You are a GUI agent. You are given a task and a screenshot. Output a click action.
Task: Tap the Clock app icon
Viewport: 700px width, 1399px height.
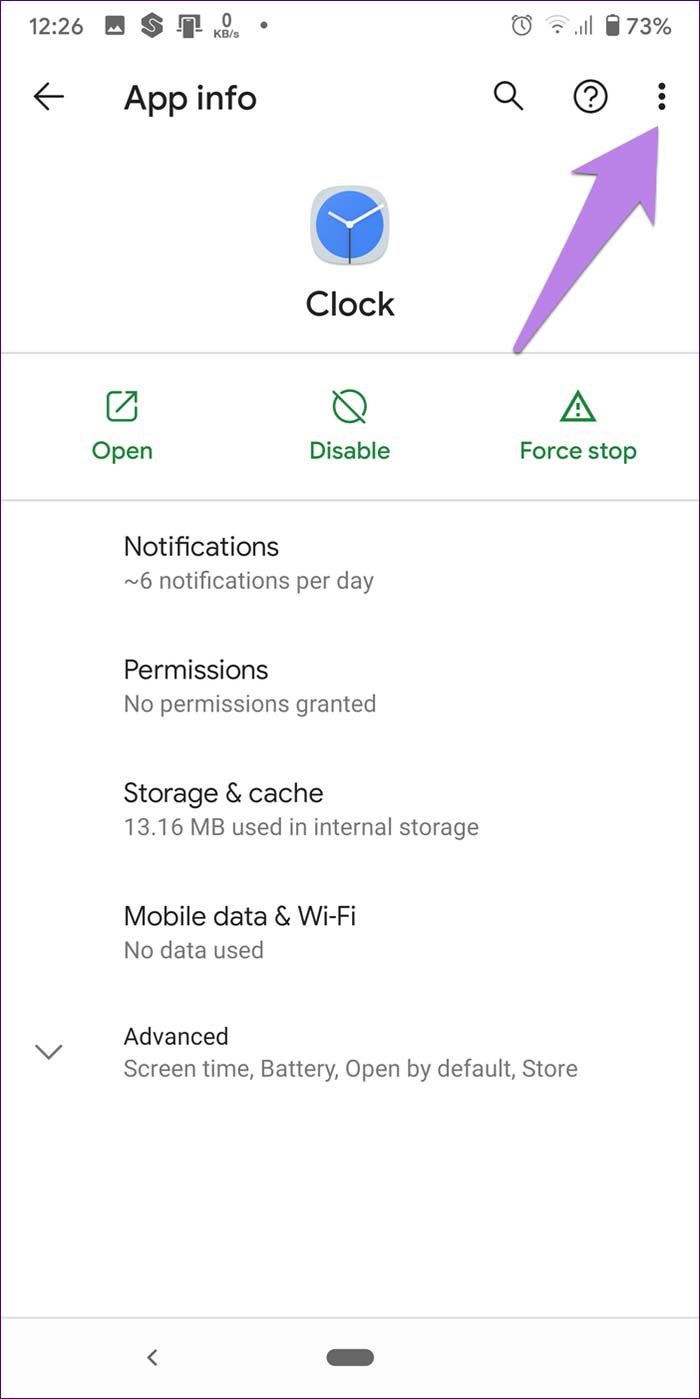coord(350,226)
